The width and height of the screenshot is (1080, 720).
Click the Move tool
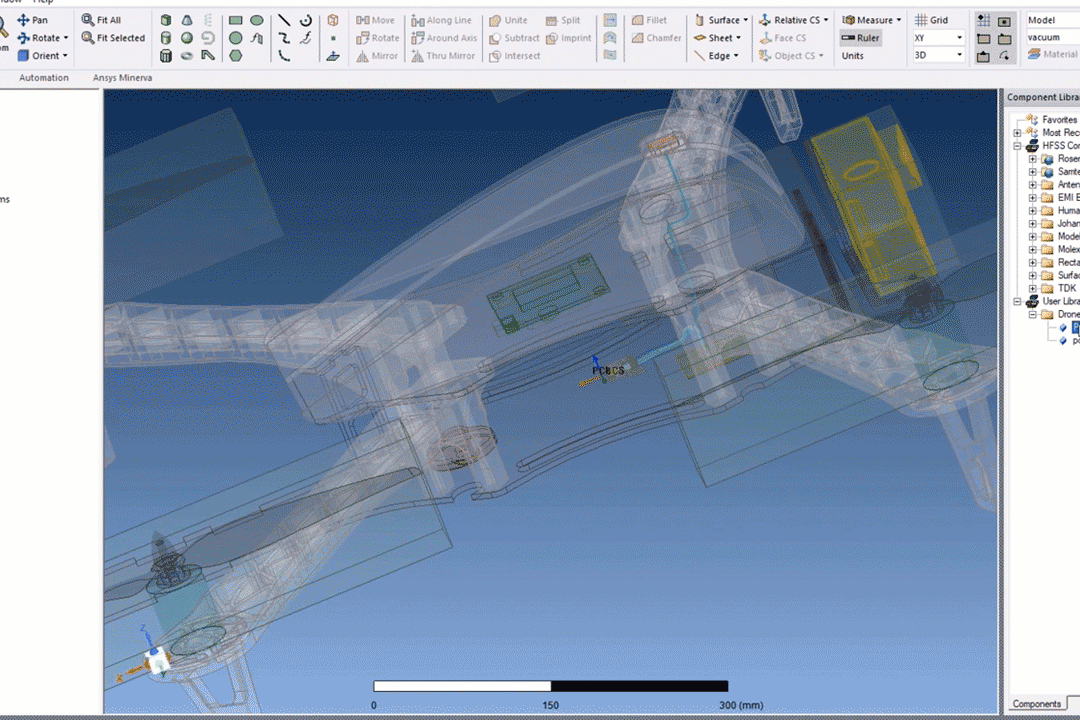(x=375, y=20)
